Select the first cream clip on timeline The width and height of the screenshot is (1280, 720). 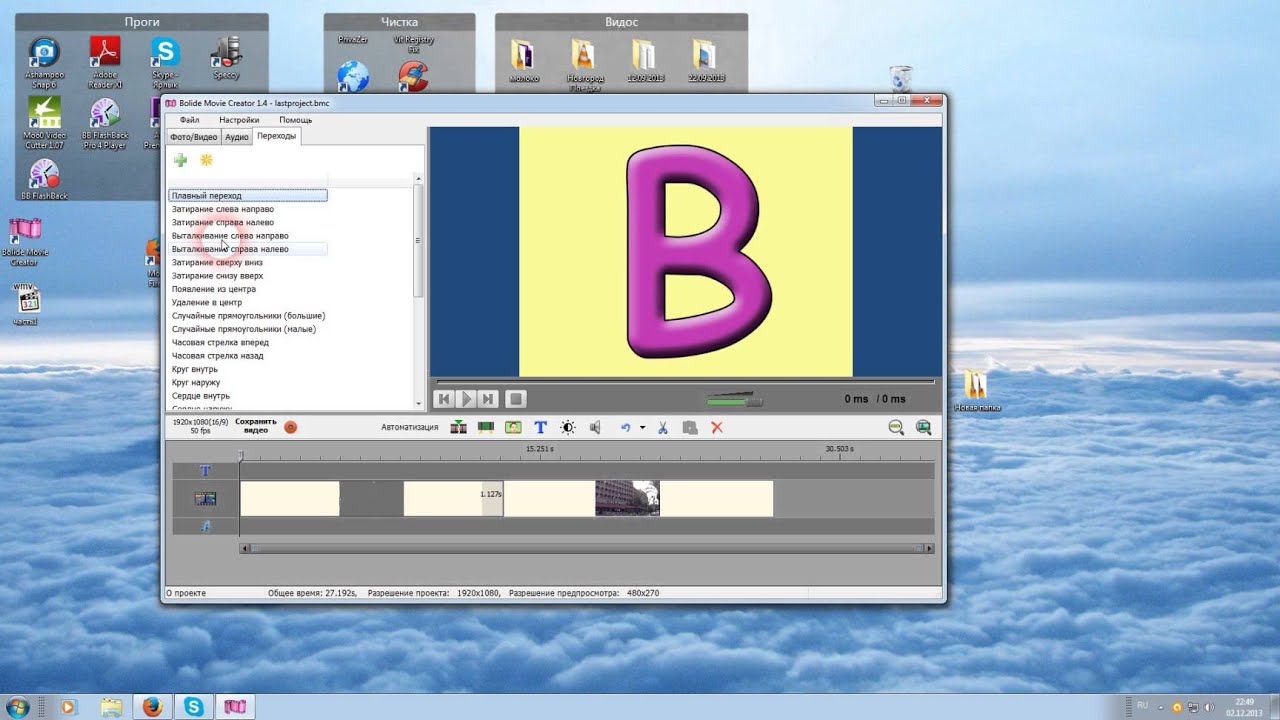290,498
